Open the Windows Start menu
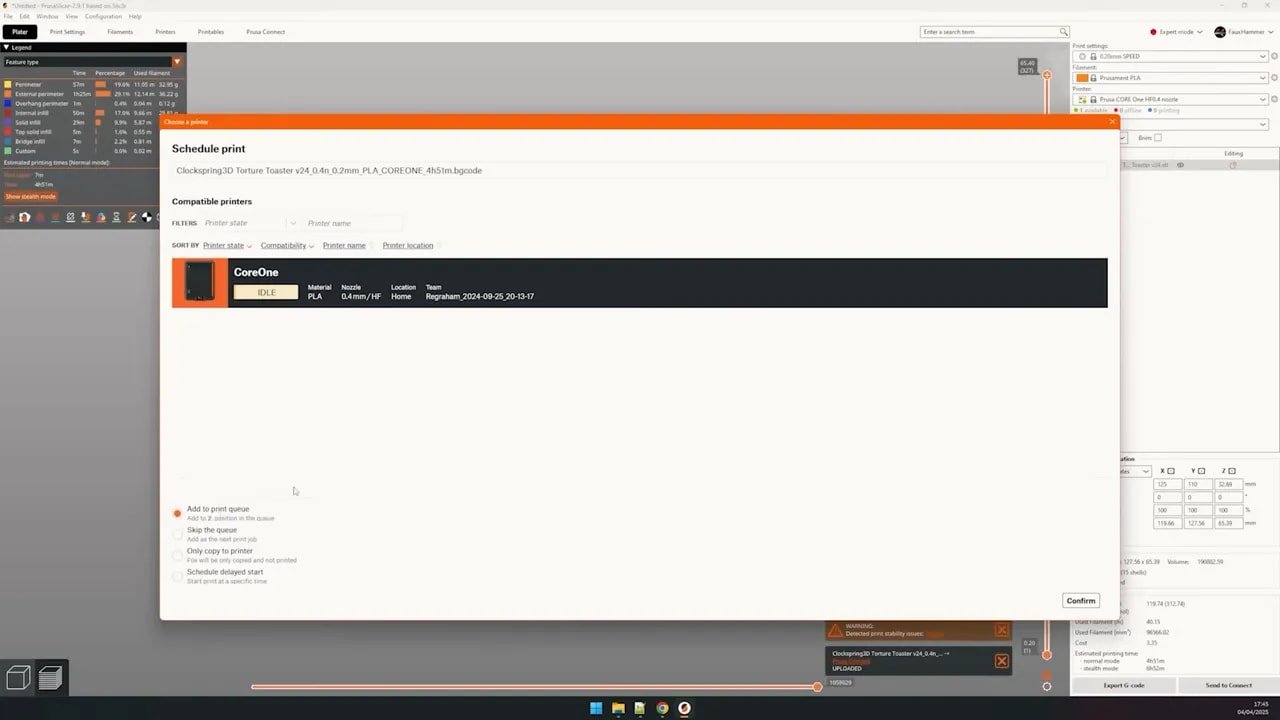This screenshot has width=1280, height=720. [596, 708]
